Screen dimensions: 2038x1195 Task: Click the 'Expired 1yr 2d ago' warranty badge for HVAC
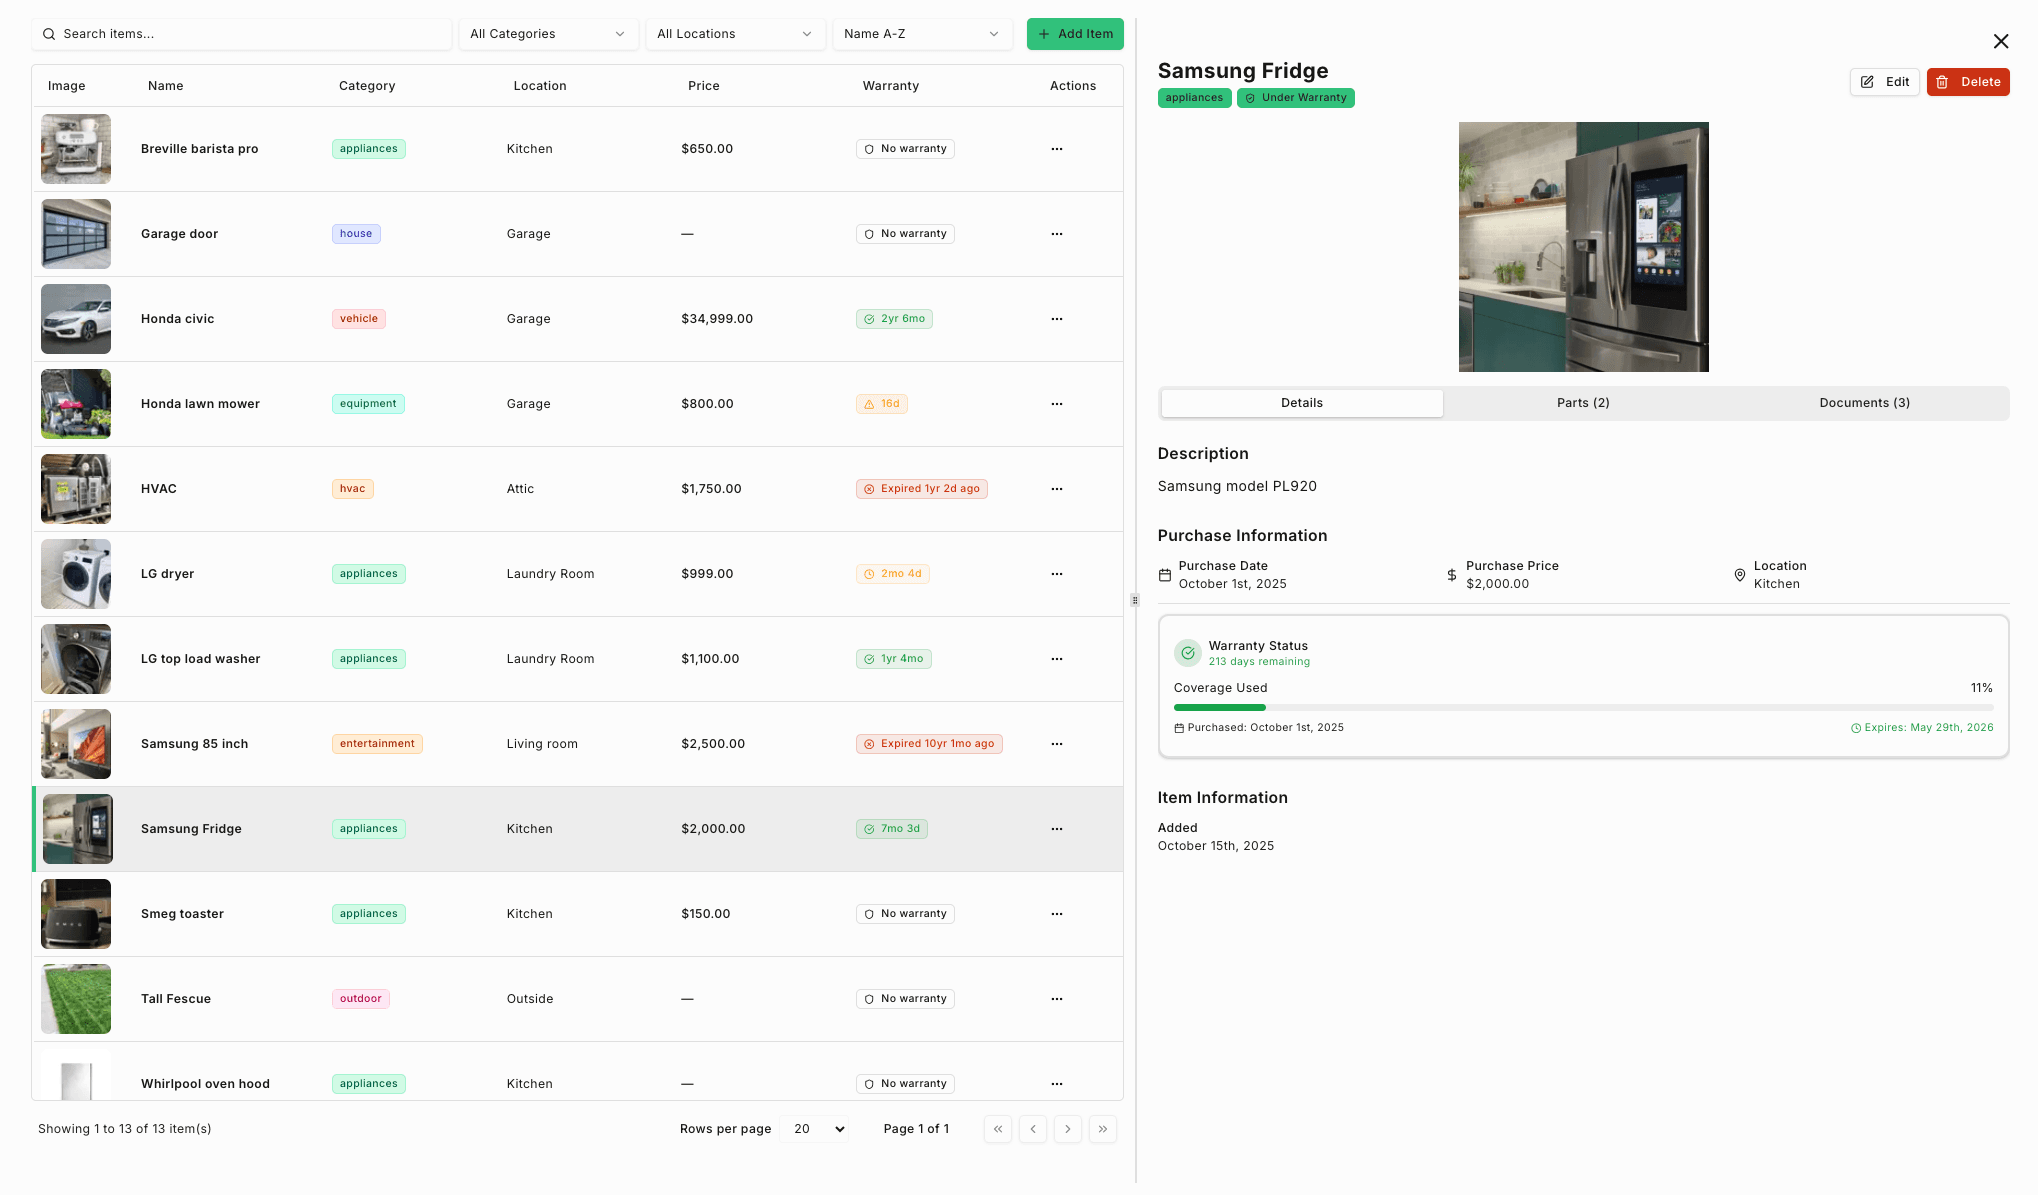[921, 489]
